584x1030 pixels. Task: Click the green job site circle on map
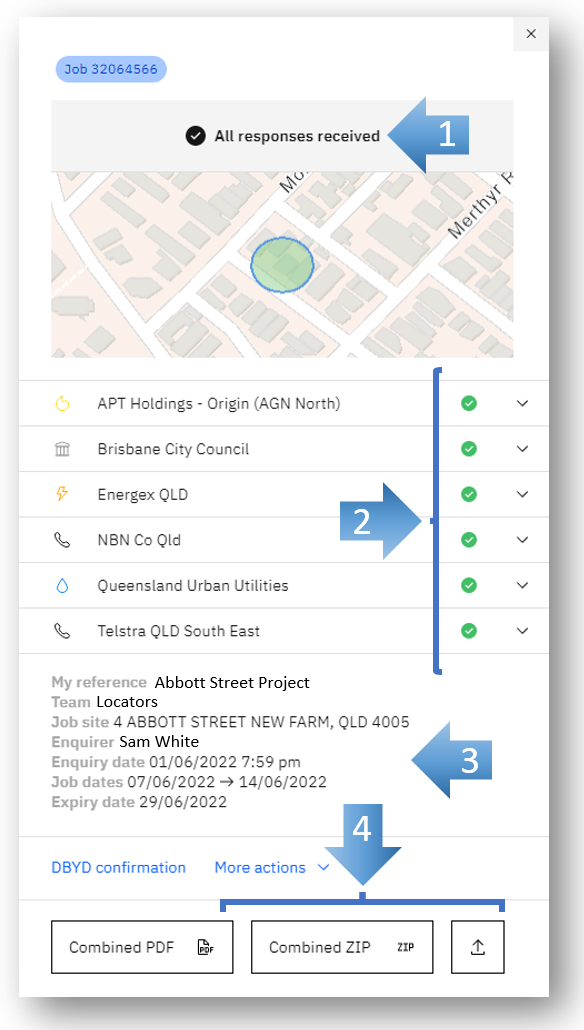pos(282,265)
